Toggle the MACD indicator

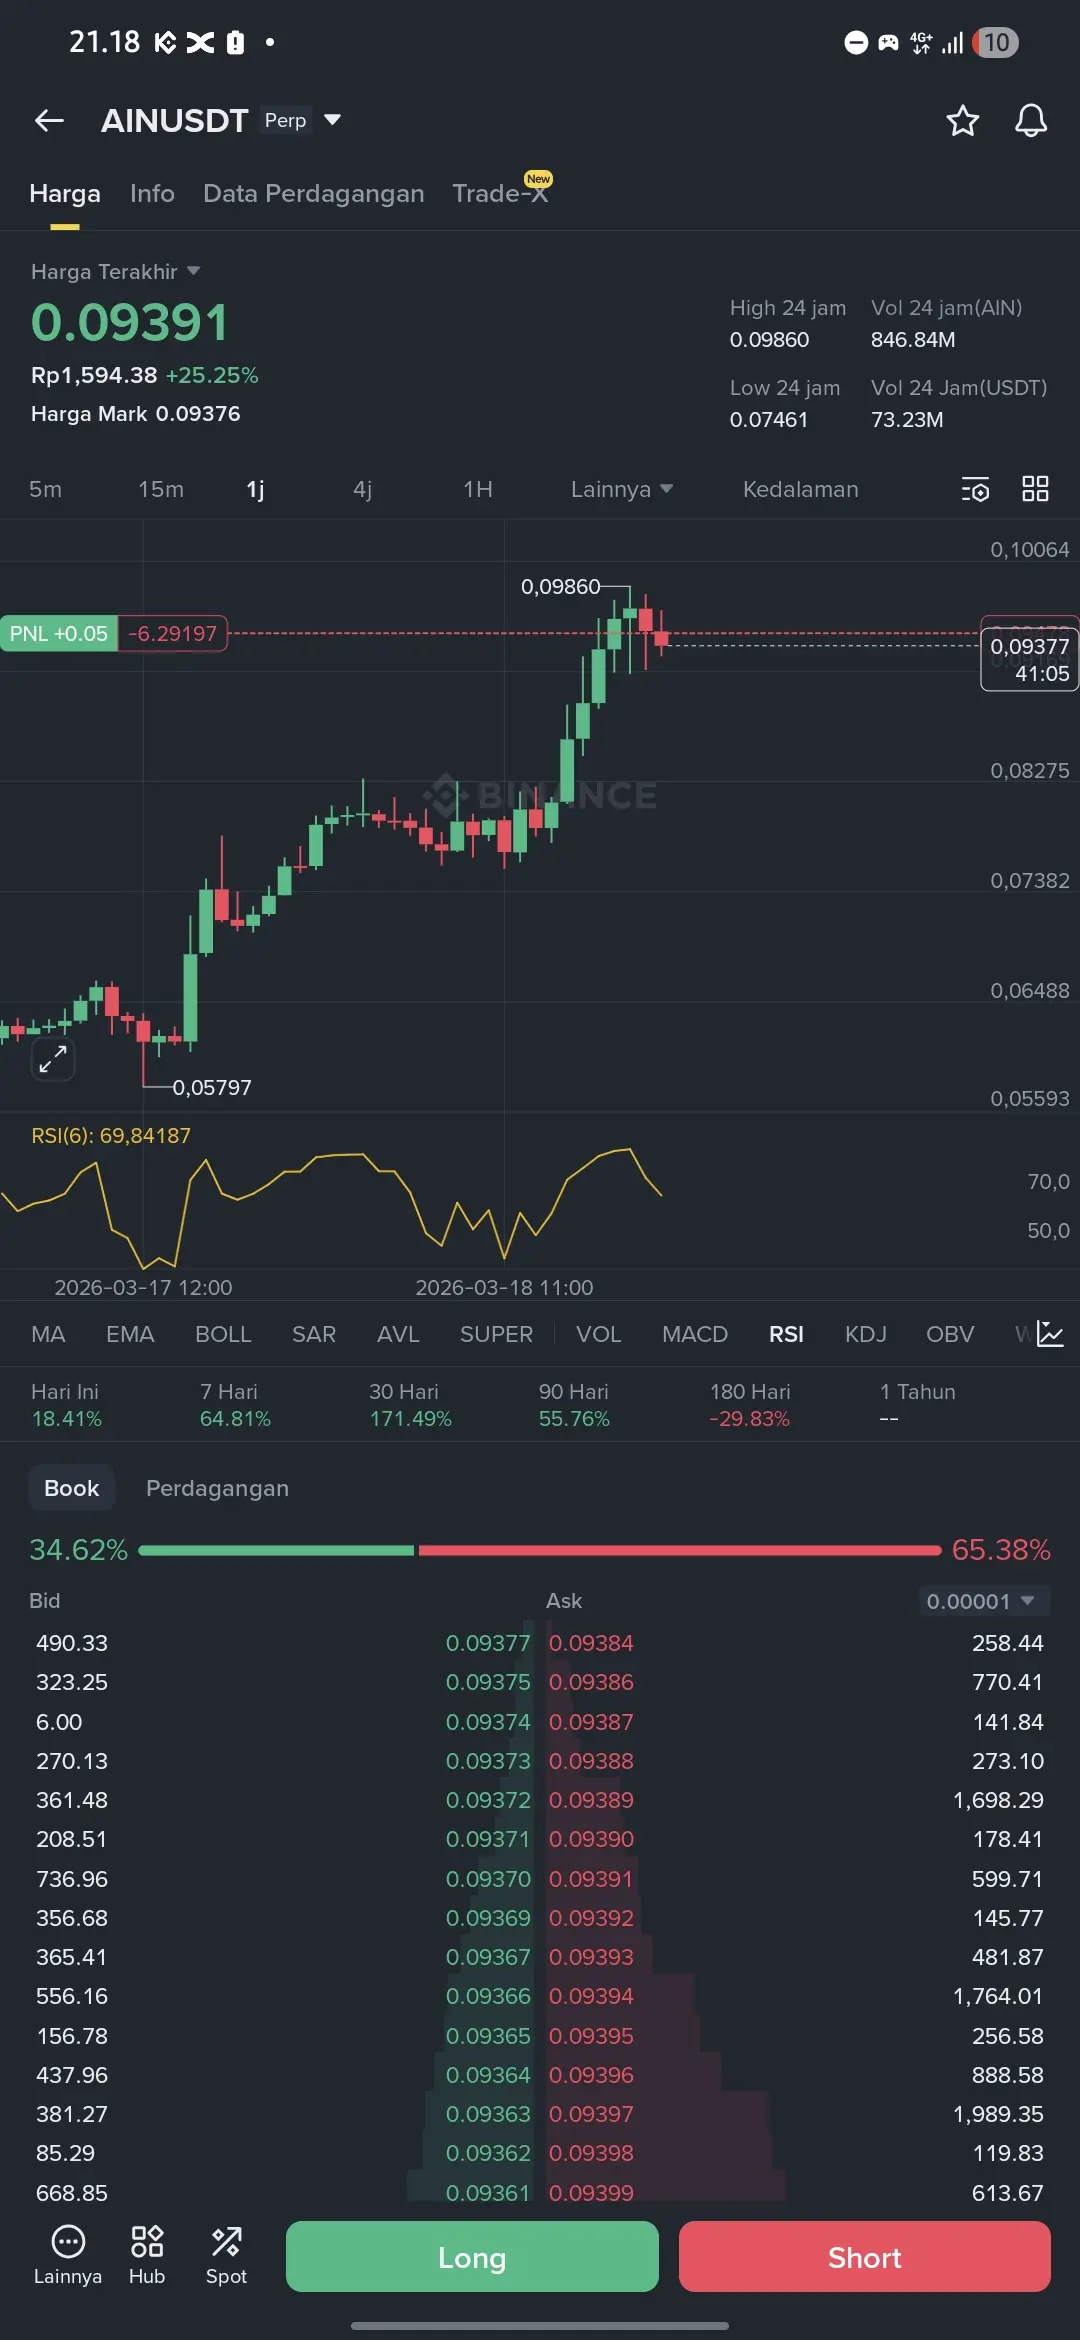[695, 1334]
